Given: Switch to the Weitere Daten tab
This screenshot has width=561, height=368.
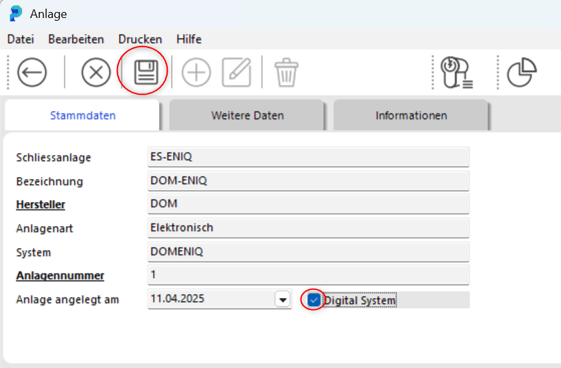Looking at the screenshot, I should 247,116.
